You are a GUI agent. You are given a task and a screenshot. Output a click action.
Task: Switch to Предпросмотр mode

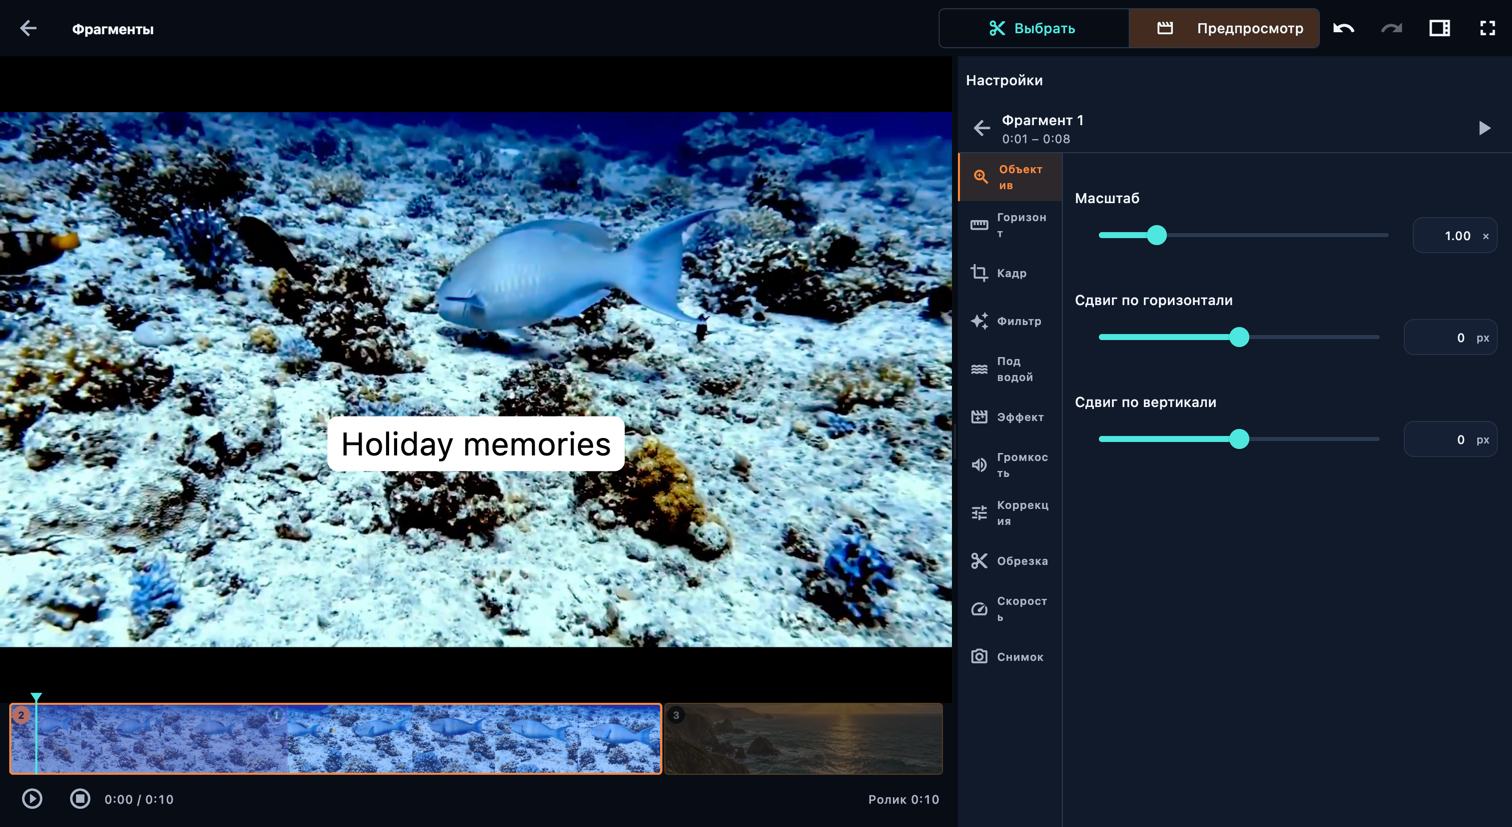(x=1224, y=28)
